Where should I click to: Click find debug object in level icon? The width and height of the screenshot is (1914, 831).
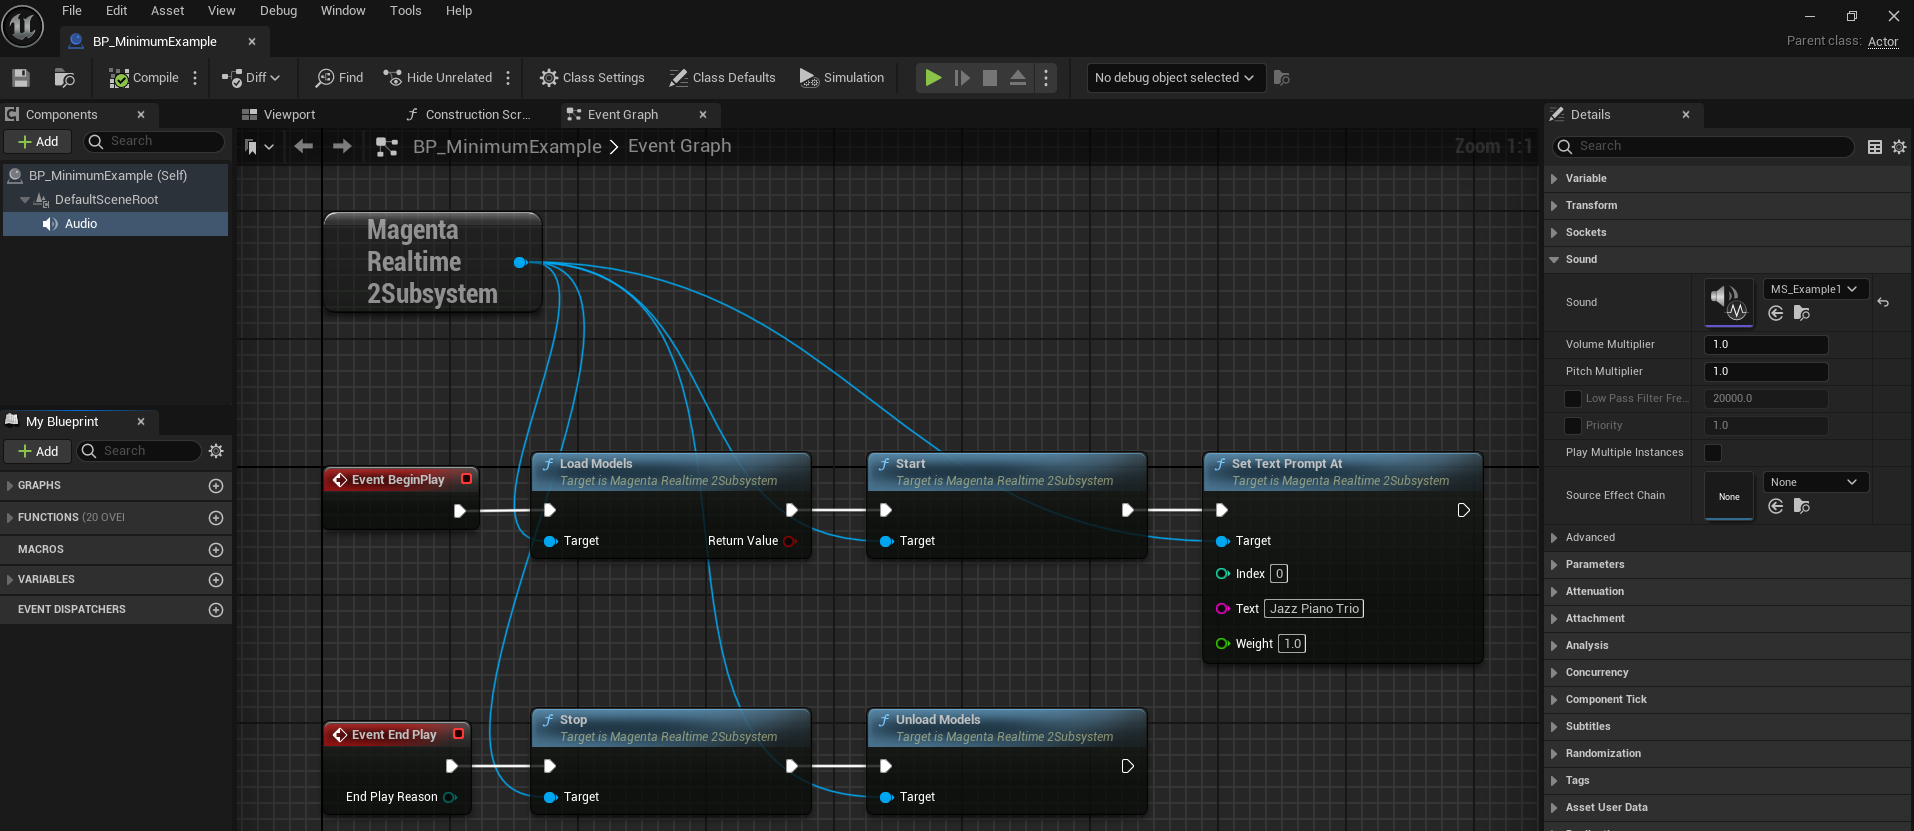(x=1282, y=78)
